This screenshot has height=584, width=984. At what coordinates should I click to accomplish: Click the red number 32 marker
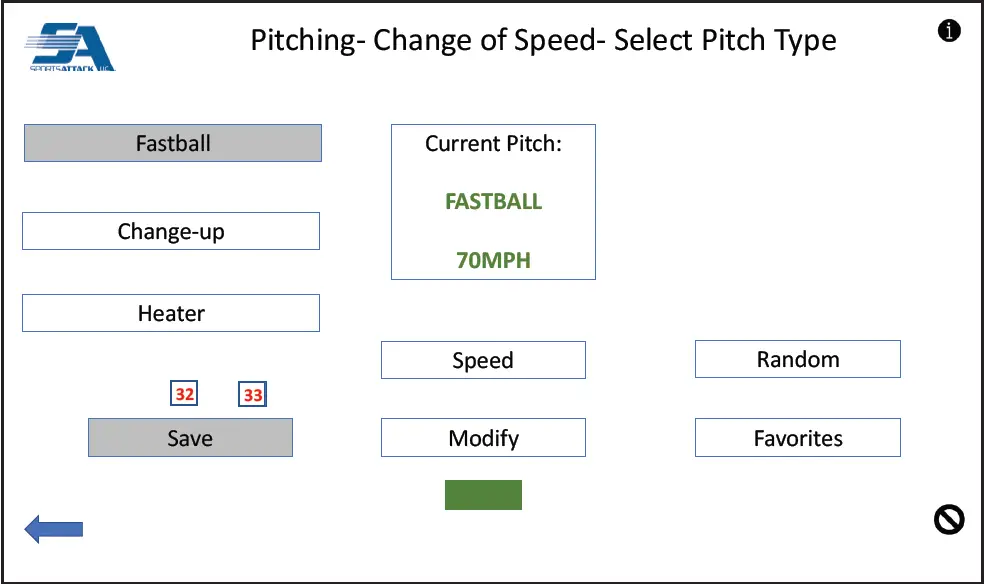[184, 394]
